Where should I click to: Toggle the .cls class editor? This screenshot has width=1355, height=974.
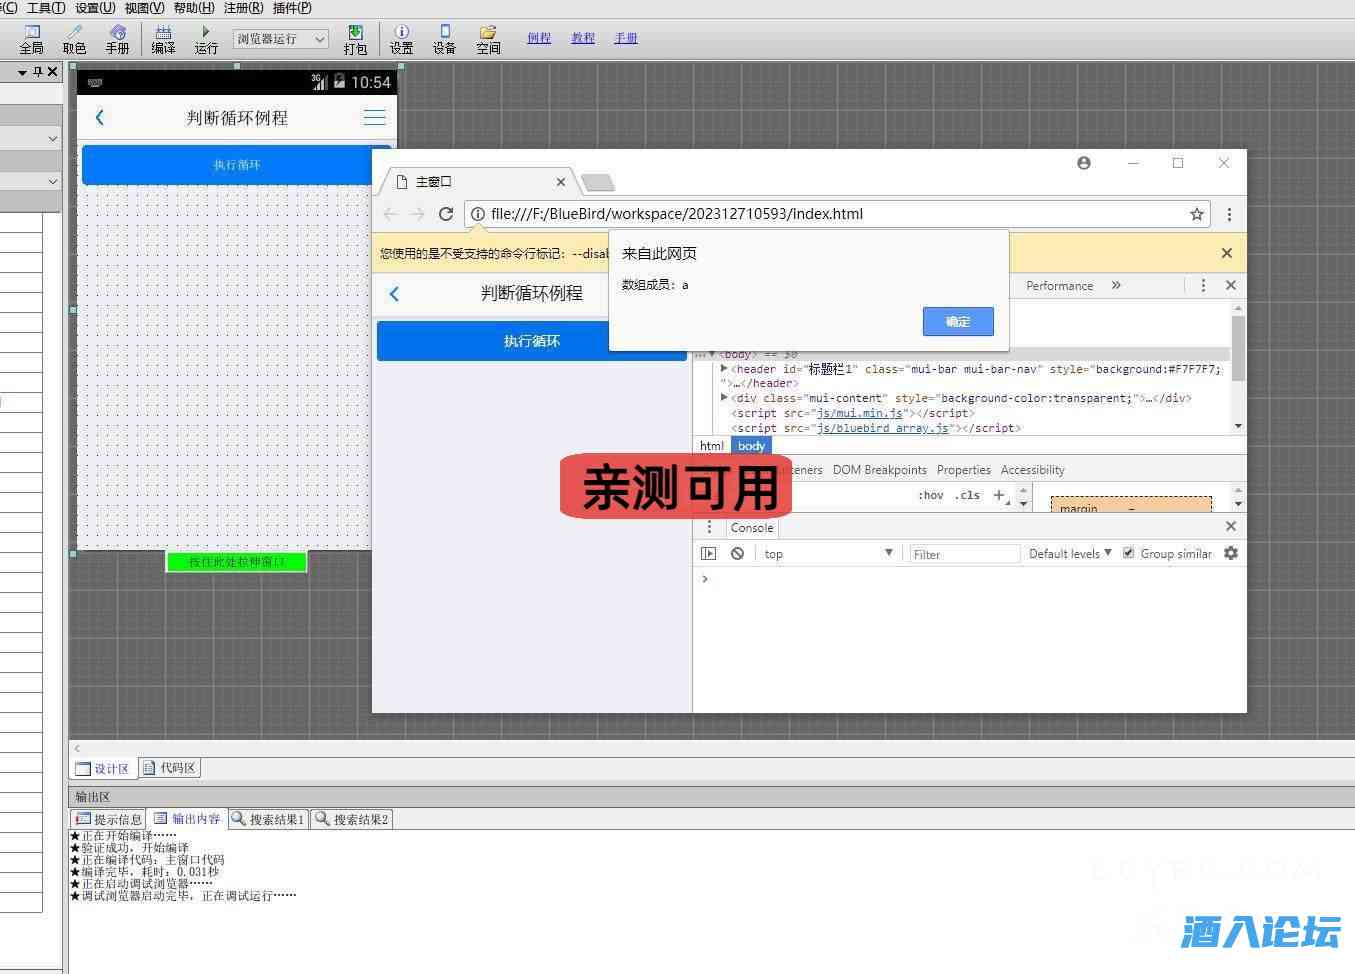[967, 495]
